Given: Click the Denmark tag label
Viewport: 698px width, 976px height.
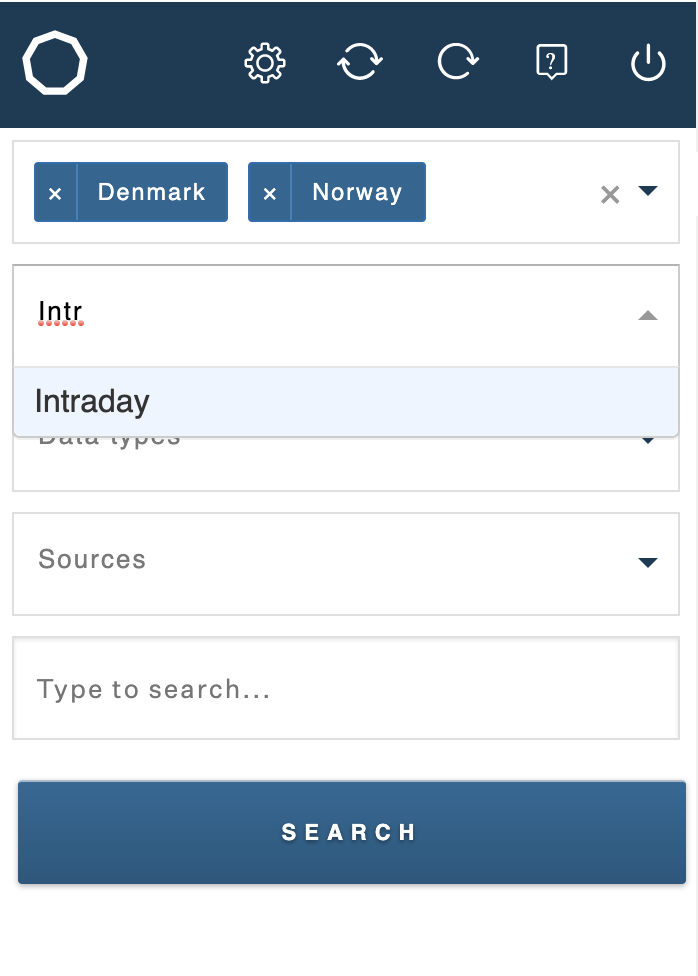Looking at the screenshot, I should tap(151, 192).
